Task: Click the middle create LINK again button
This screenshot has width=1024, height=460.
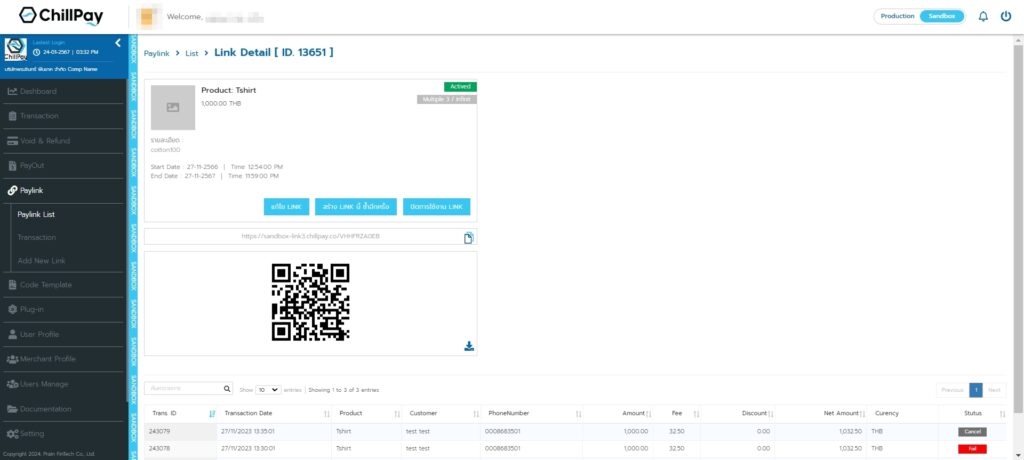Action: point(356,206)
